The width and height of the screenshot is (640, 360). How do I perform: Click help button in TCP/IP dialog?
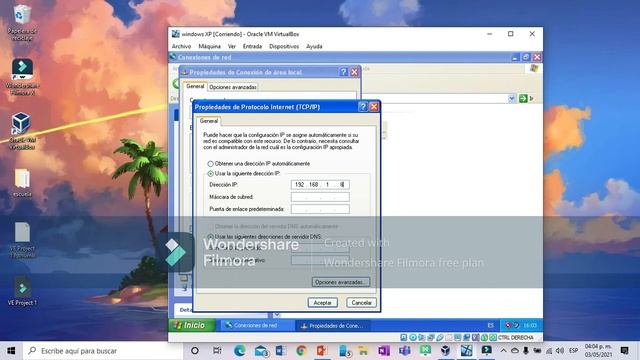[x=362, y=107]
